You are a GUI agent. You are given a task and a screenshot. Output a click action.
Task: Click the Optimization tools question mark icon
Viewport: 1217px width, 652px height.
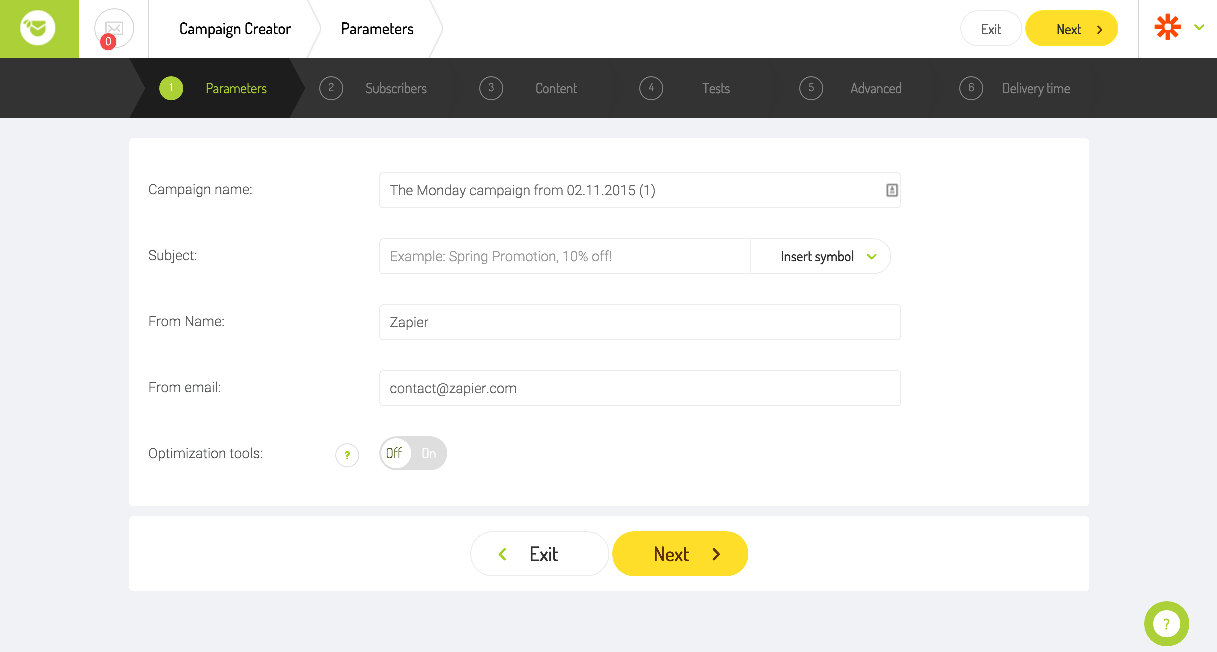[x=347, y=455]
